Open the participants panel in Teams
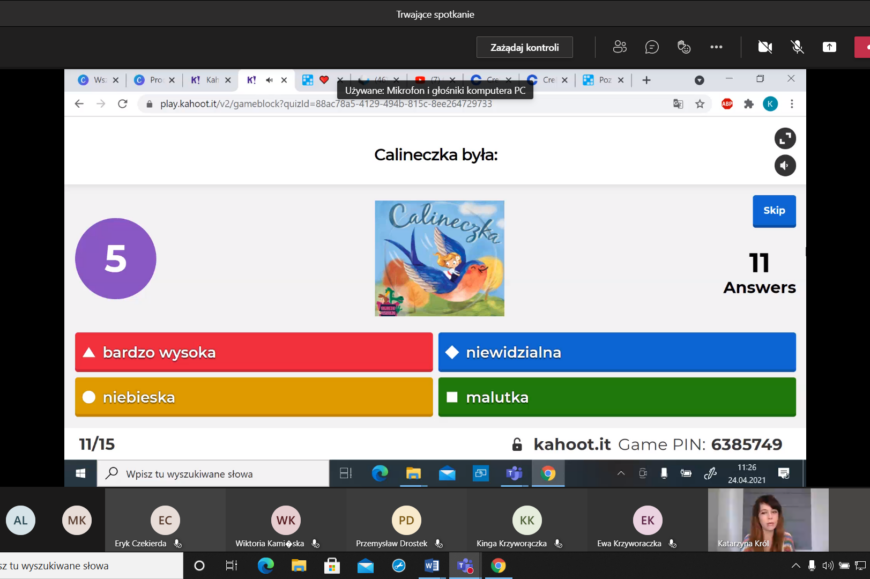 tap(620, 47)
